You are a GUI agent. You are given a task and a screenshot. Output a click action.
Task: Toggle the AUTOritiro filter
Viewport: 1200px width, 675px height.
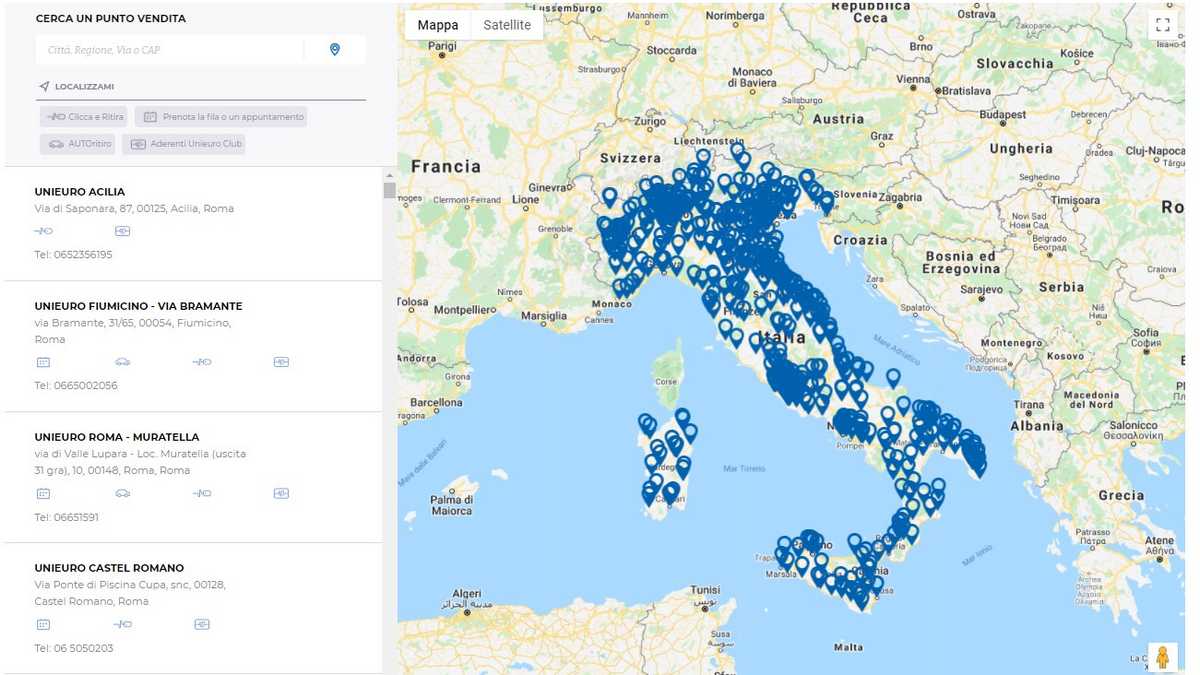[x=78, y=144]
